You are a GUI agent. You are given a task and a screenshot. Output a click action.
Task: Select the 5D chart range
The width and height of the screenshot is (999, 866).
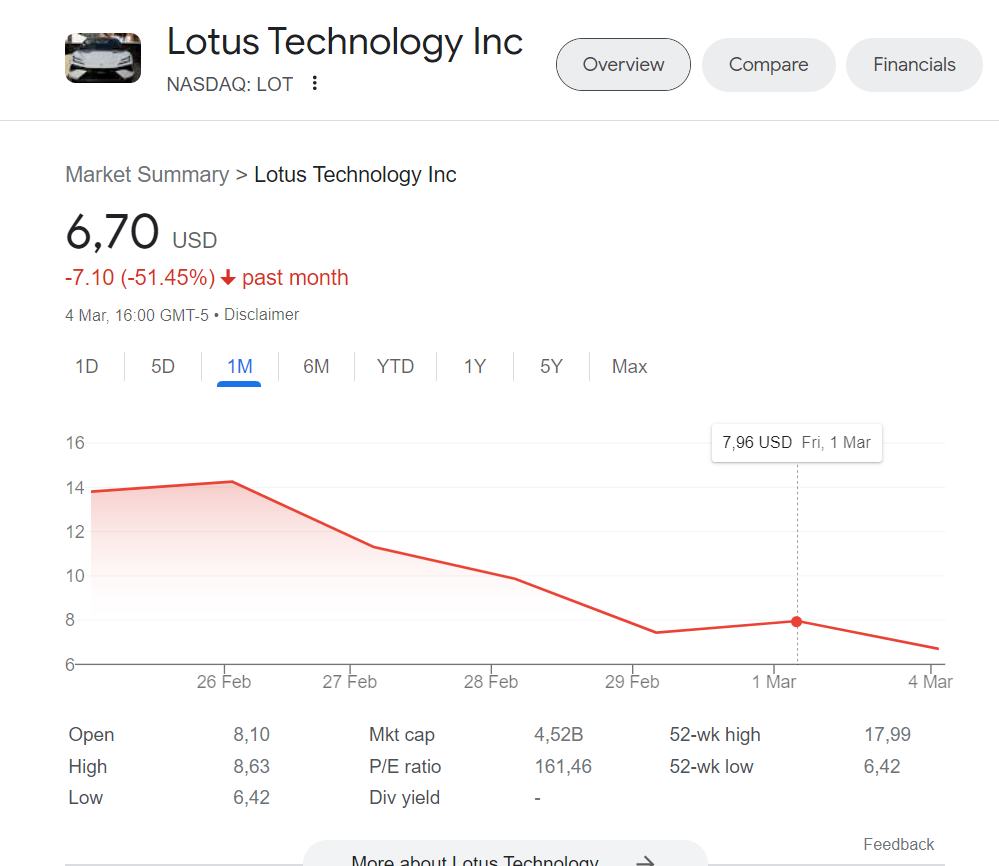(x=163, y=366)
